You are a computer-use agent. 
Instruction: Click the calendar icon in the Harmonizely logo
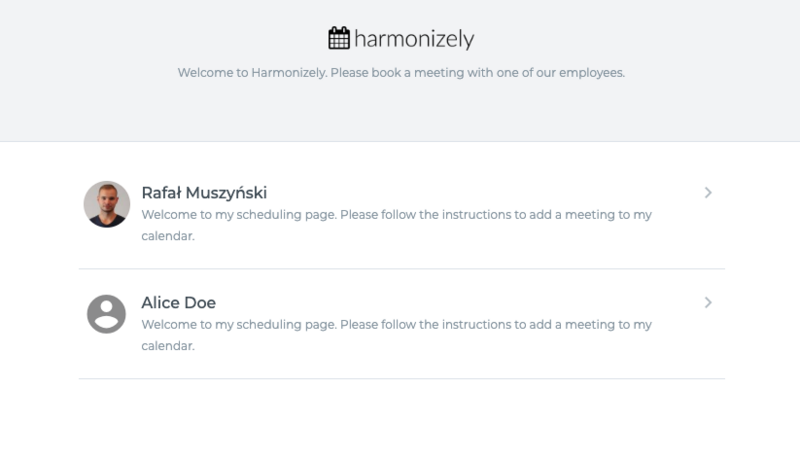[x=339, y=39]
